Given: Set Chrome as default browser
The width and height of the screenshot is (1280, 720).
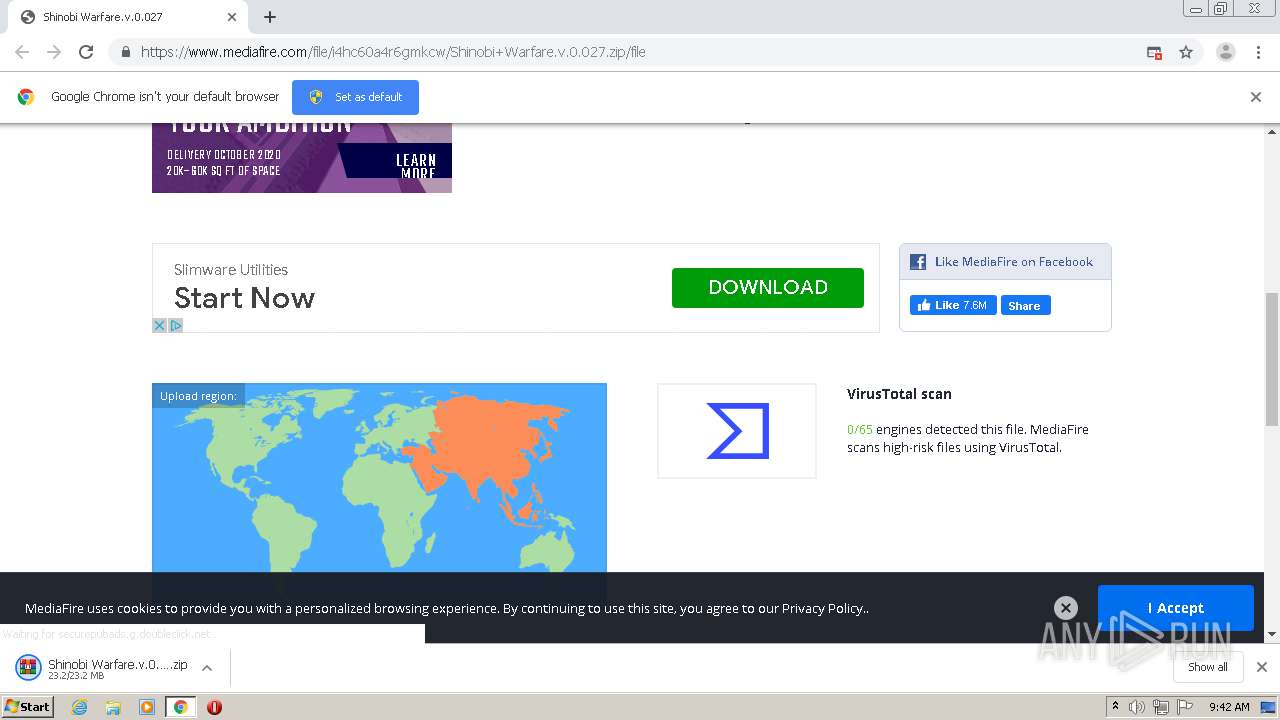Looking at the screenshot, I should (355, 97).
